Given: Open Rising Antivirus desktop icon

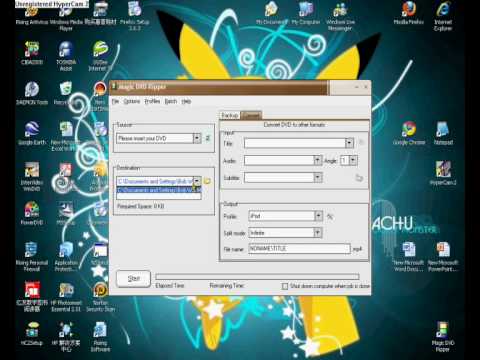Looking at the screenshot, I should pos(32,13).
